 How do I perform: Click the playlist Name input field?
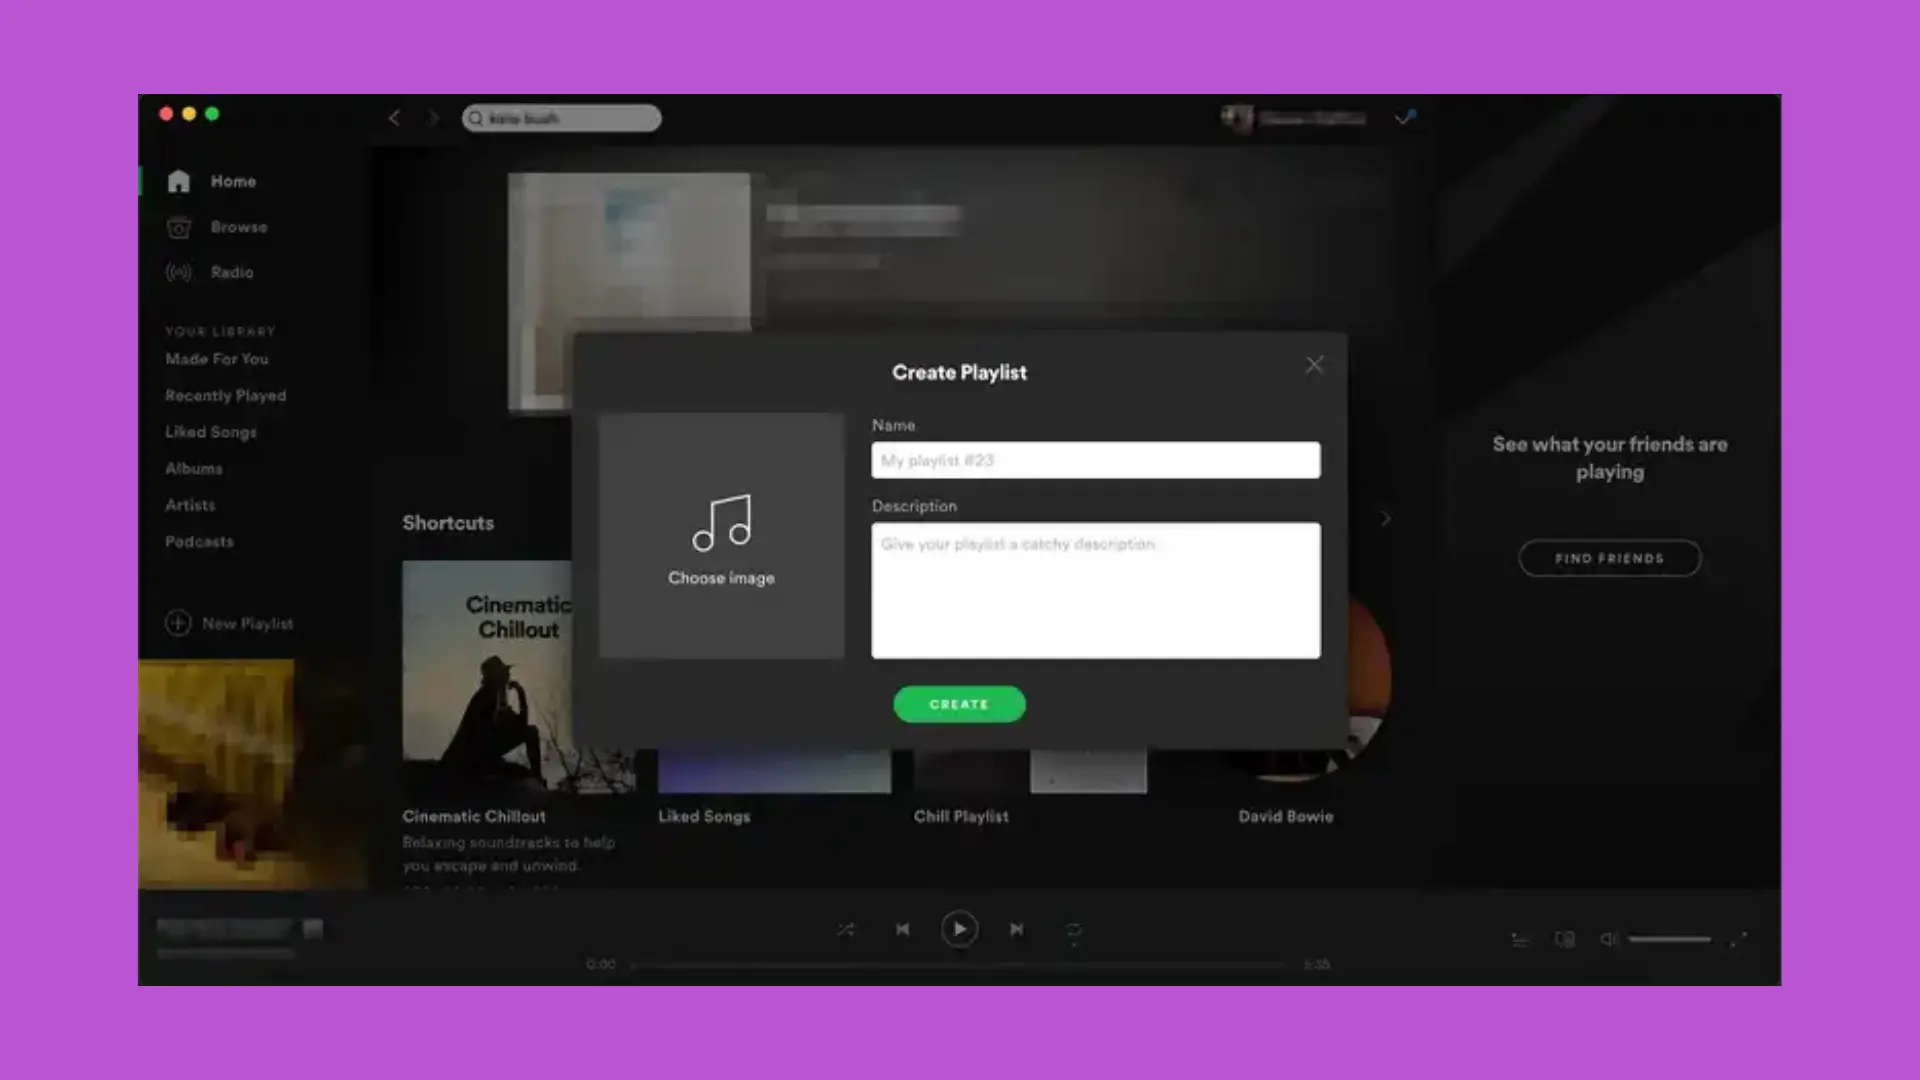tap(1095, 460)
